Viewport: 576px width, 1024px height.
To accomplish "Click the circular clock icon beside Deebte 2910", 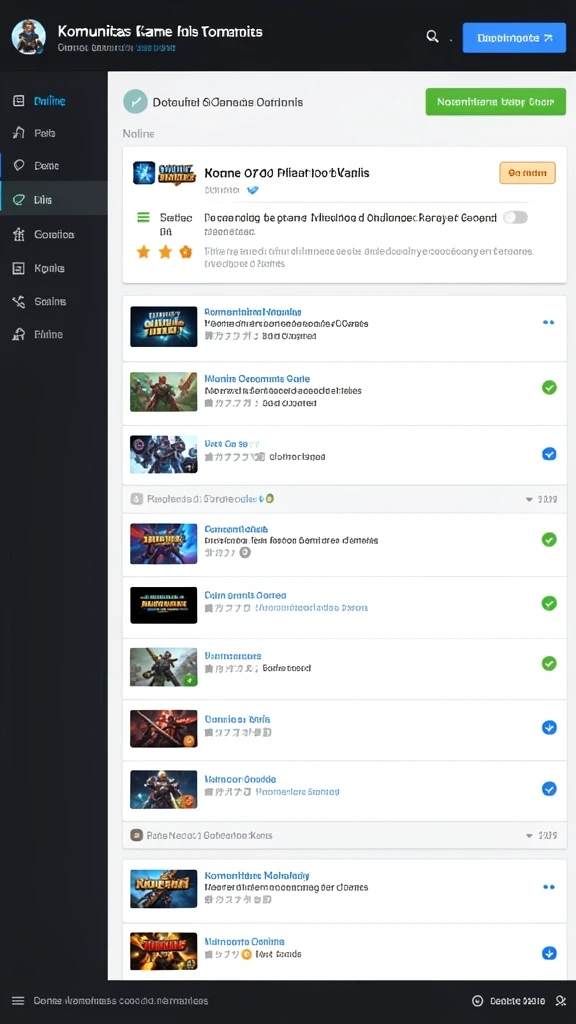I will click(477, 1001).
